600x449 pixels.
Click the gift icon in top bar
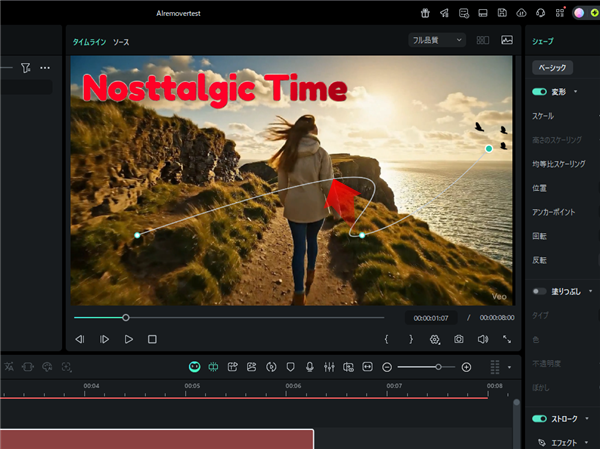click(424, 13)
